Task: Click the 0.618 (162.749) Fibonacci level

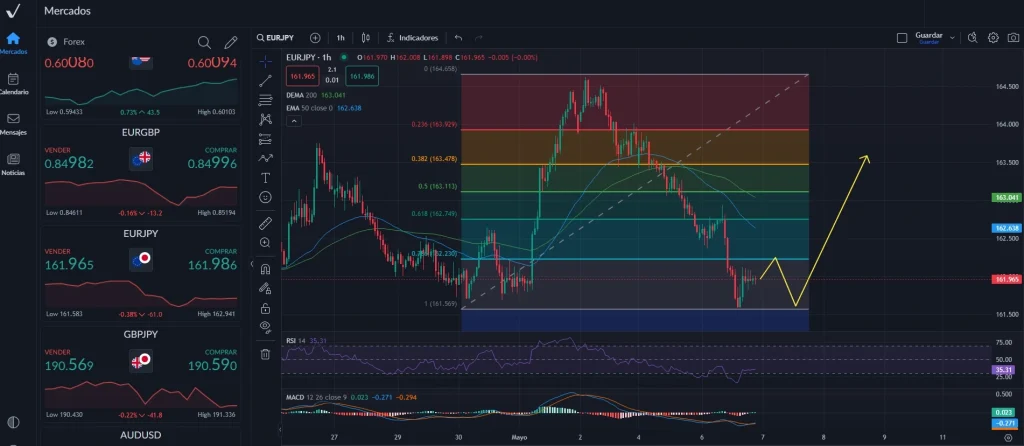Action: [x=434, y=214]
